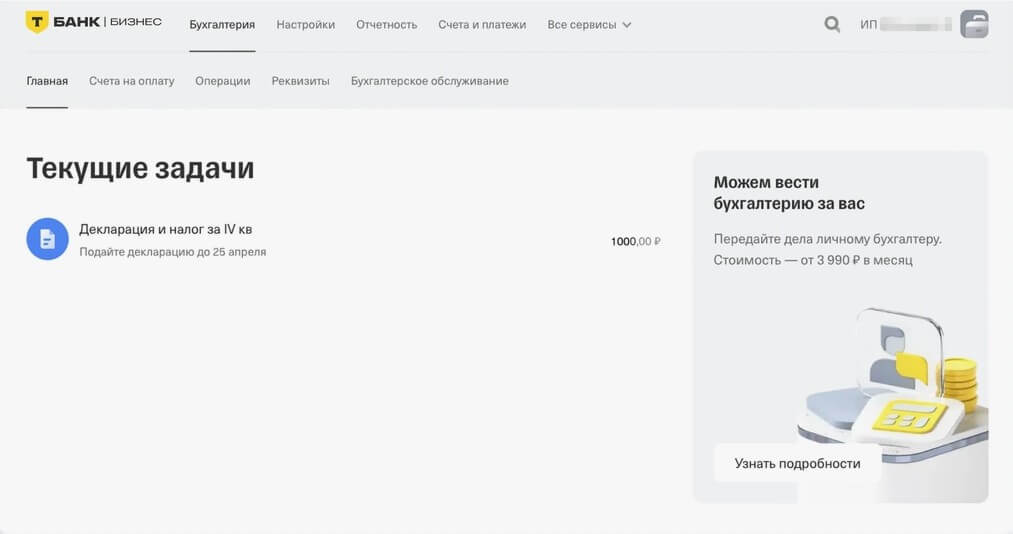
Task: Open Счета и платежи in top menu
Action: (x=481, y=24)
